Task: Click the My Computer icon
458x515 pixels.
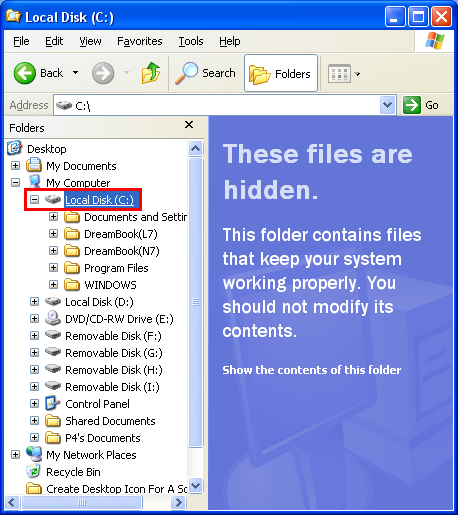Action: point(34,182)
